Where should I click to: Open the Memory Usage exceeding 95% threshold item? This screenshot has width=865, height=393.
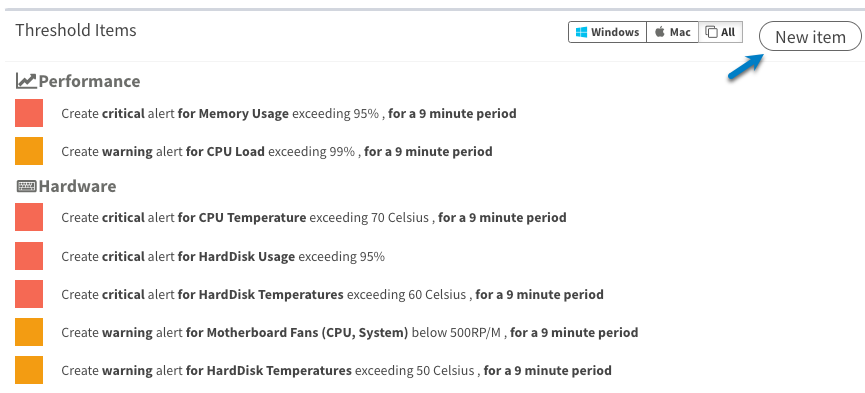pyautogui.click(x=289, y=114)
